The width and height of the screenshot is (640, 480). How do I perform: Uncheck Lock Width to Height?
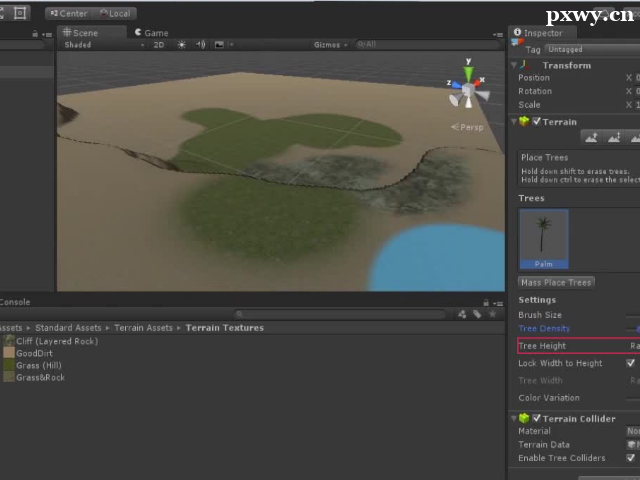630,363
